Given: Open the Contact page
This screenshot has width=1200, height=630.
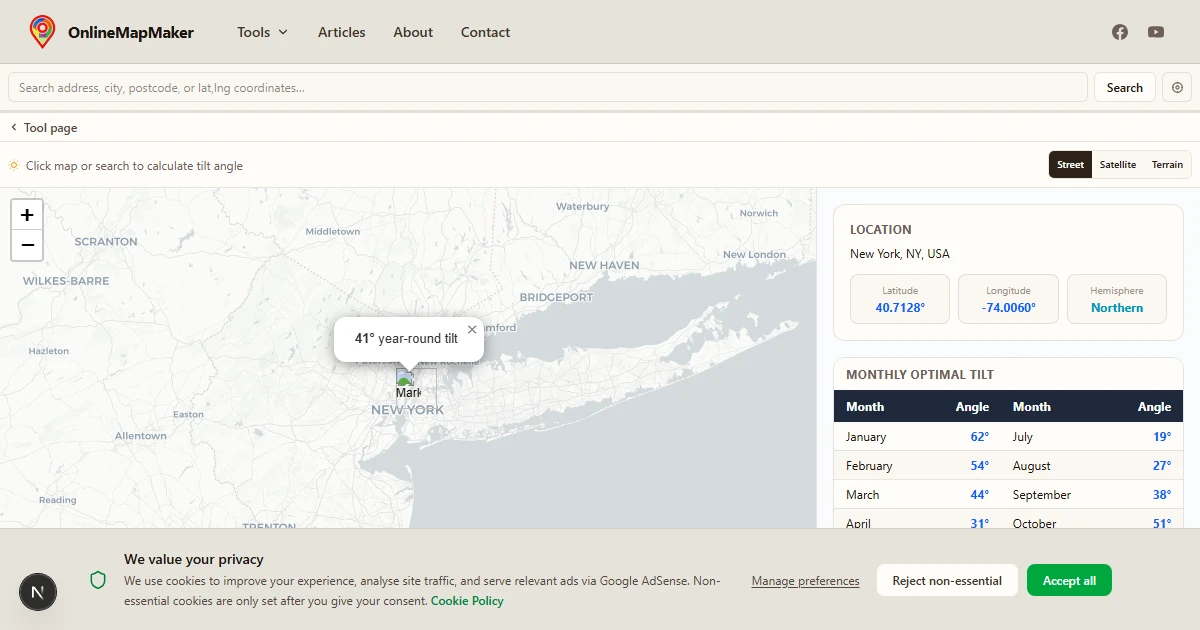Looking at the screenshot, I should pos(485,32).
